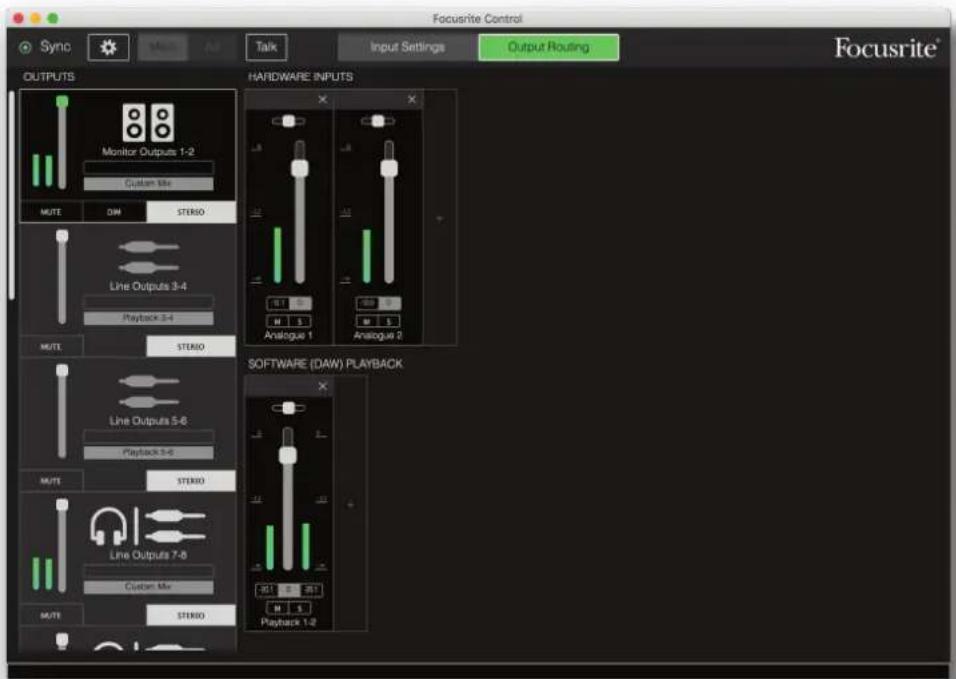
Task: Select the Line Outputs 7-8 headphone icon
Action: pos(109,526)
